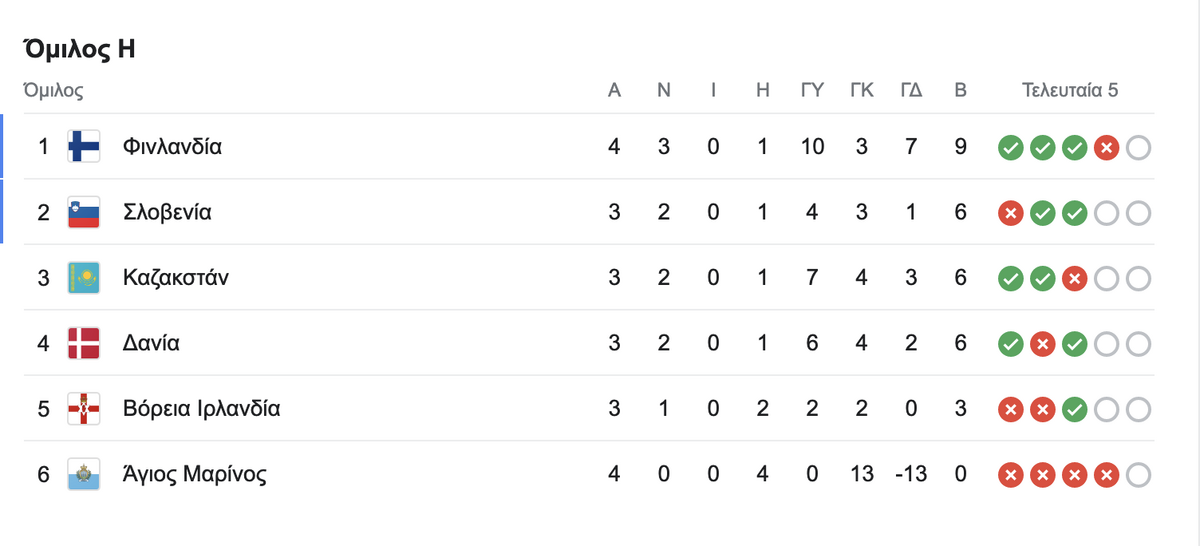This screenshot has width=1200, height=546.
Task: Click the Slovenia flag icon
Action: (83, 213)
